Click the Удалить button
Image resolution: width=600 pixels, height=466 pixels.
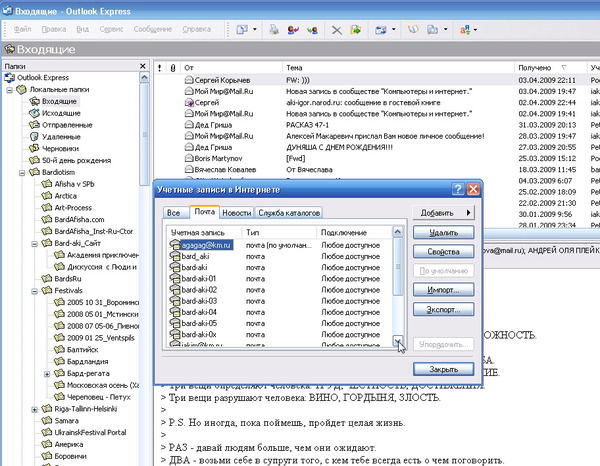[443, 233]
